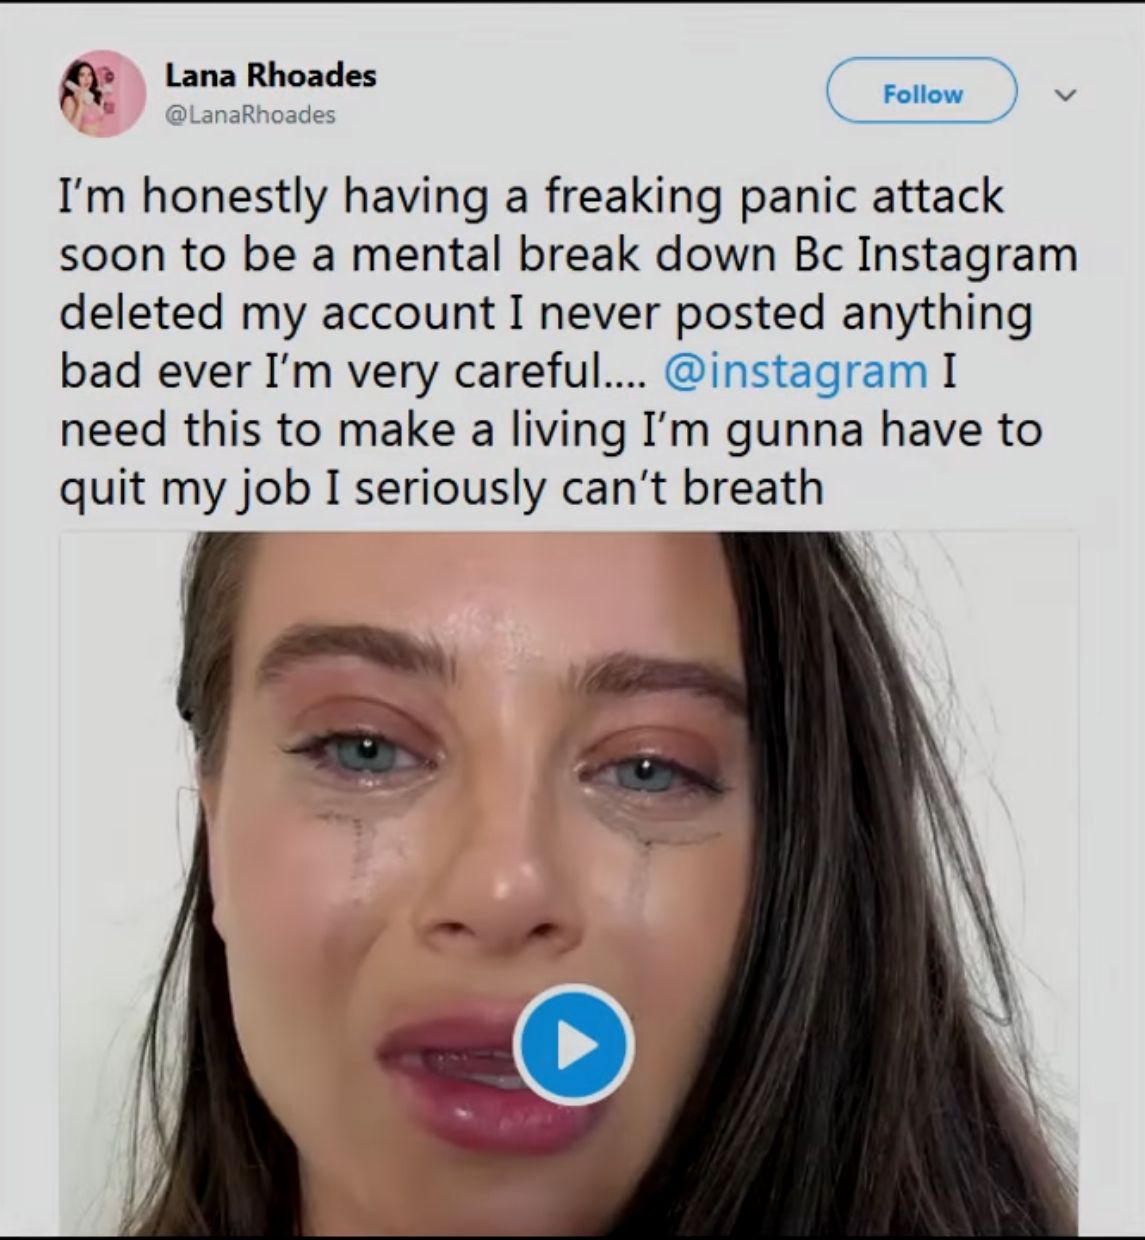This screenshot has width=1145, height=1240.
Task: Play the embedded video in the tweet
Action: click(x=573, y=1044)
